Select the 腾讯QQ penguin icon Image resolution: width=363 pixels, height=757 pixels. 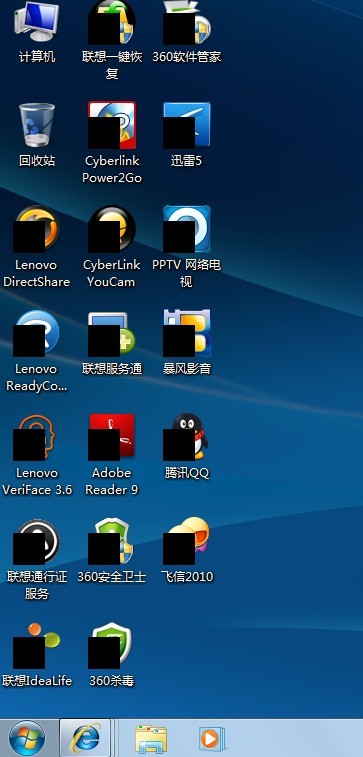(x=187, y=437)
